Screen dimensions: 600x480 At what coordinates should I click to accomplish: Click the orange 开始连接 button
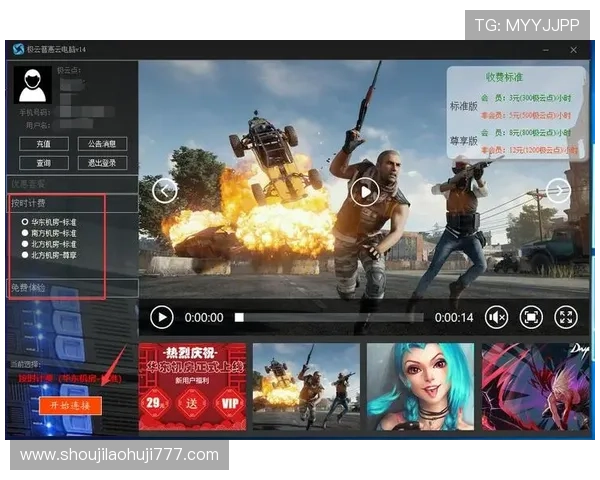point(65,405)
